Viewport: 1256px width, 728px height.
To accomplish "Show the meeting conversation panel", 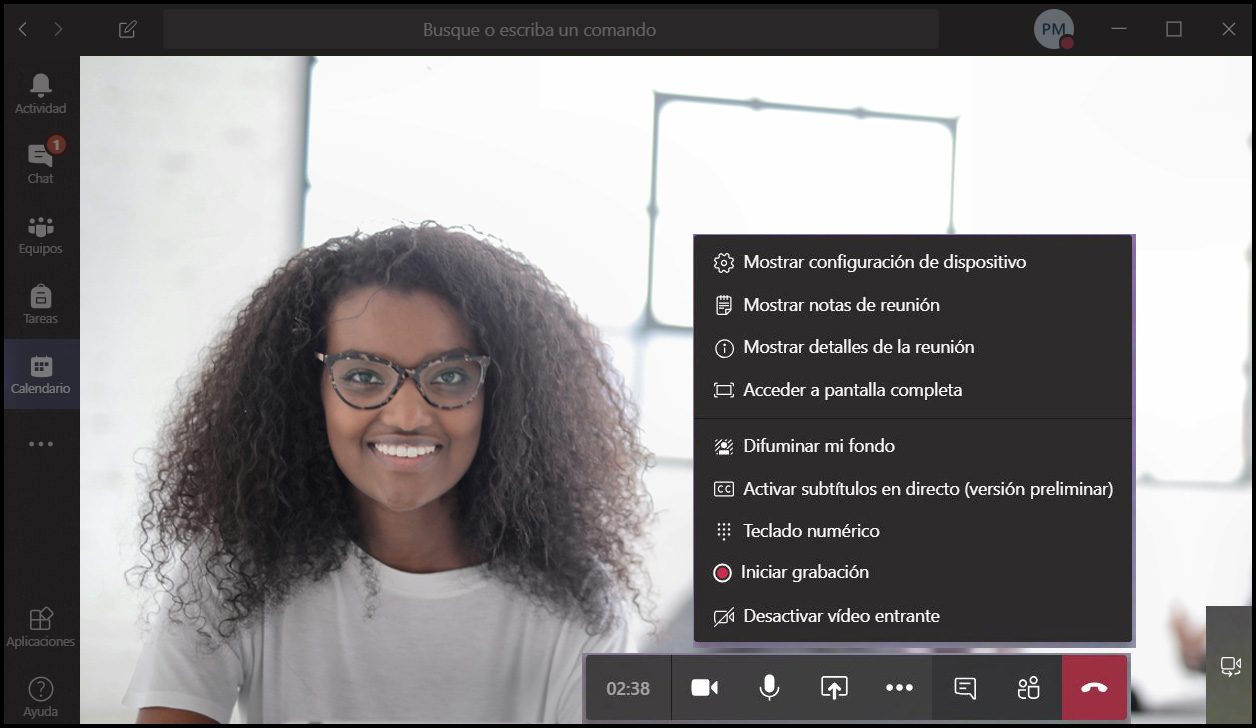I will (x=965, y=688).
